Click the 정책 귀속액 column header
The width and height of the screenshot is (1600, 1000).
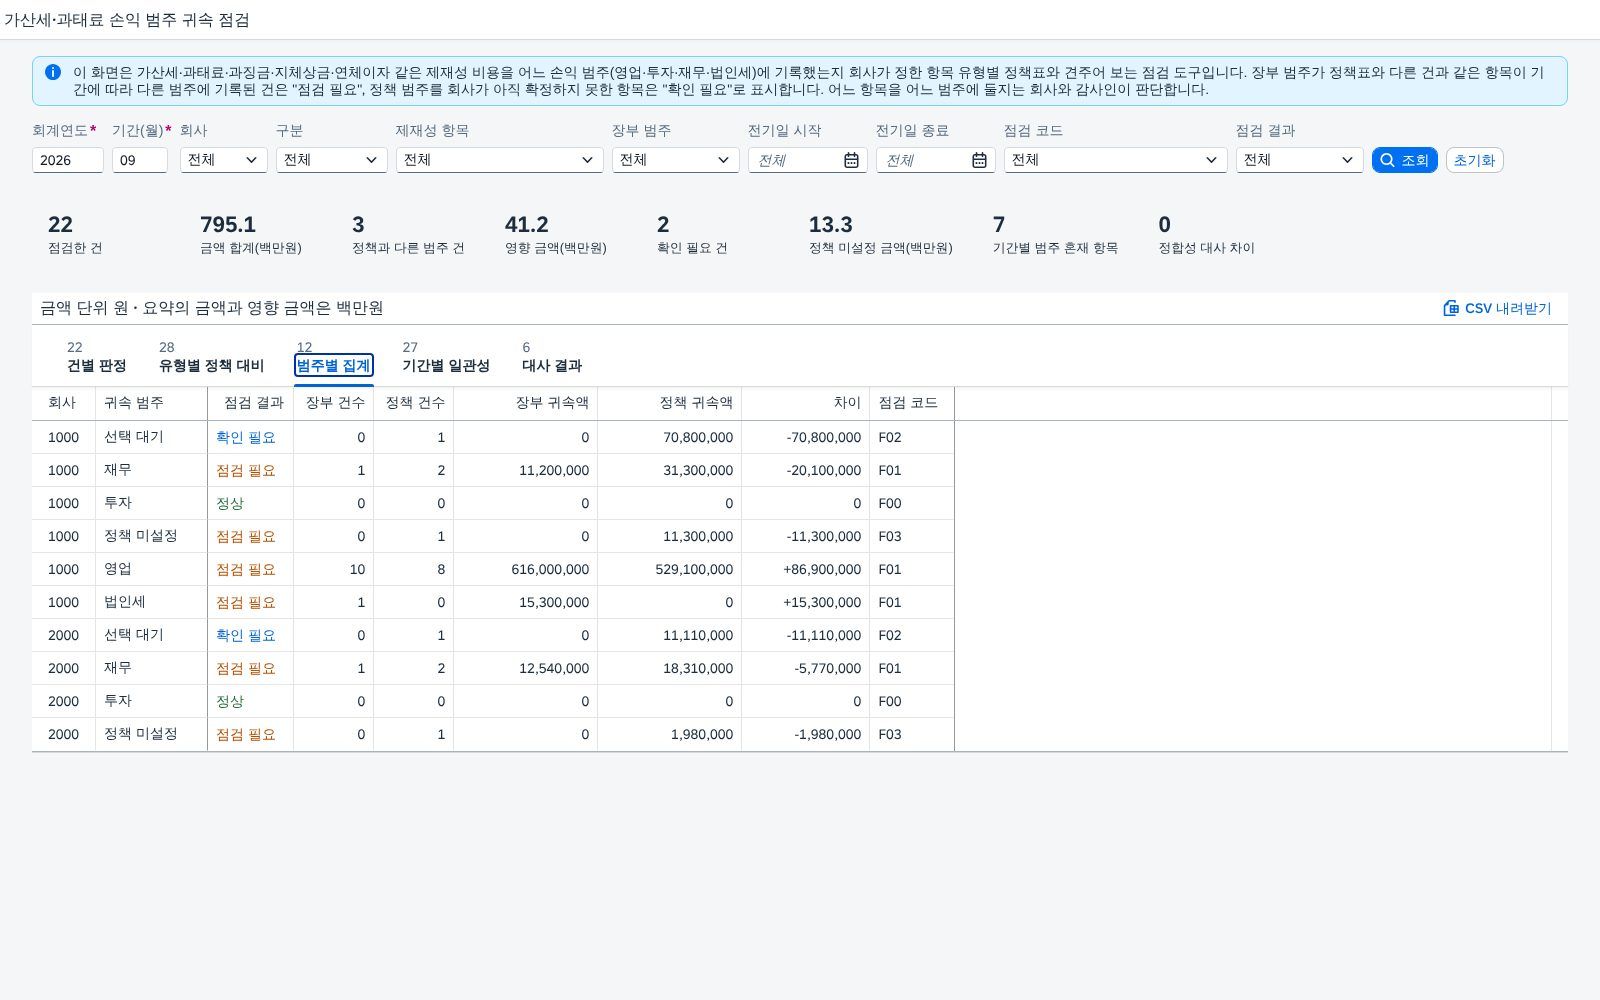[669, 403]
